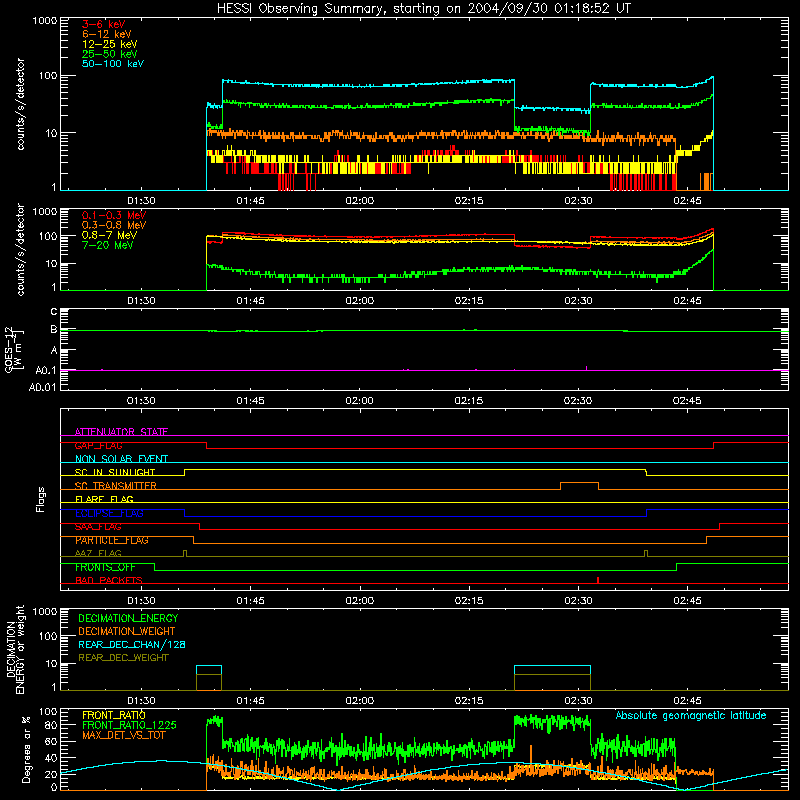This screenshot has width=800, height=800.
Task: Click the GOES axis label A0.01
Action: (x=42, y=387)
